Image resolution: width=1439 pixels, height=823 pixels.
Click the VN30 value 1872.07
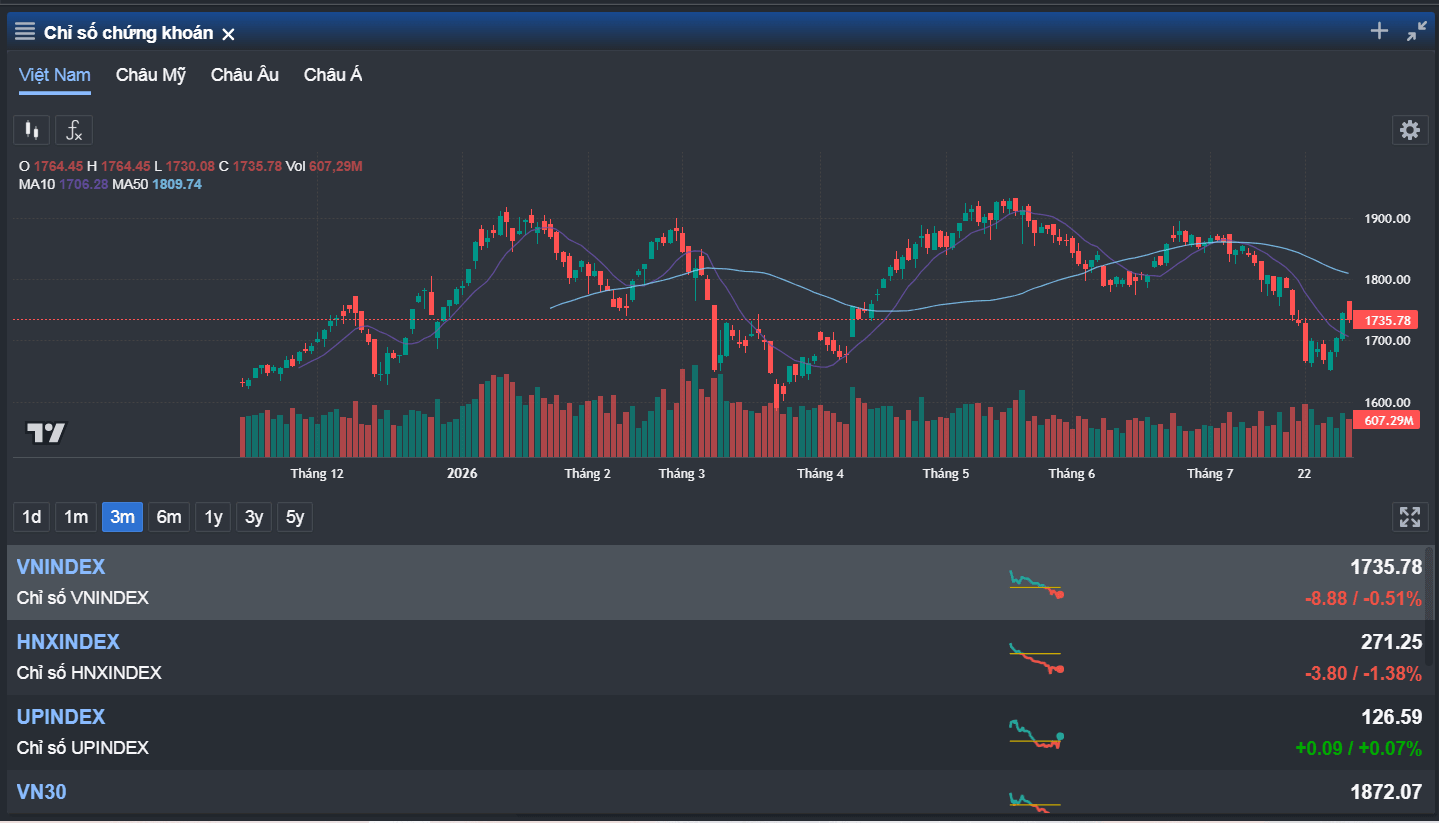1386,792
